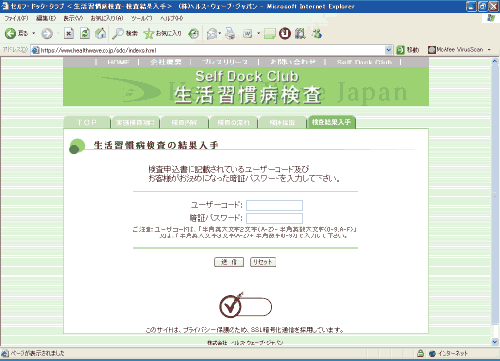
Task: Select the 検査結果入手 tab
Action: click(x=331, y=122)
